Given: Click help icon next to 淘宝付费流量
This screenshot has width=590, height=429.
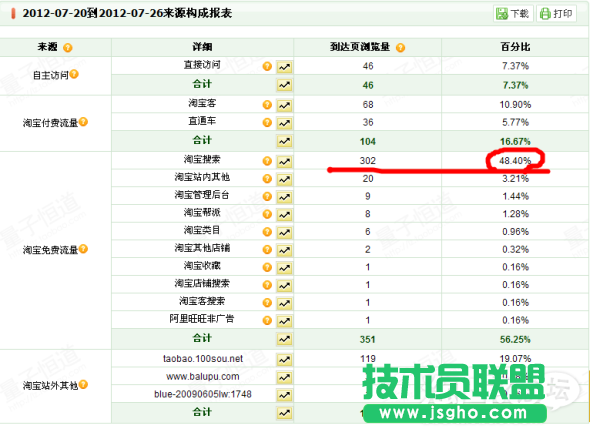Looking at the screenshot, I should click(83, 122).
